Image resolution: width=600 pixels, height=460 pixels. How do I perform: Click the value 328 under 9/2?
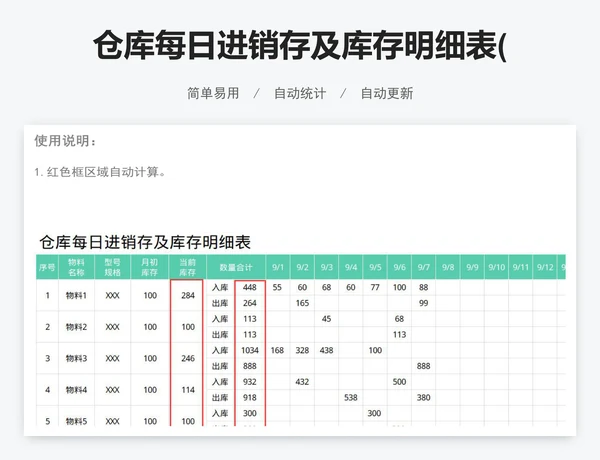tap(302, 350)
